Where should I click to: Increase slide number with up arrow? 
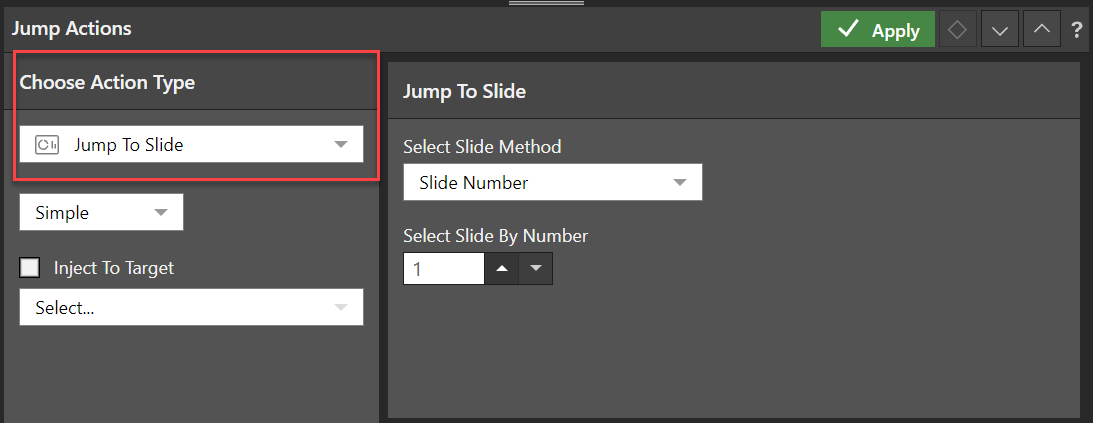point(502,268)
